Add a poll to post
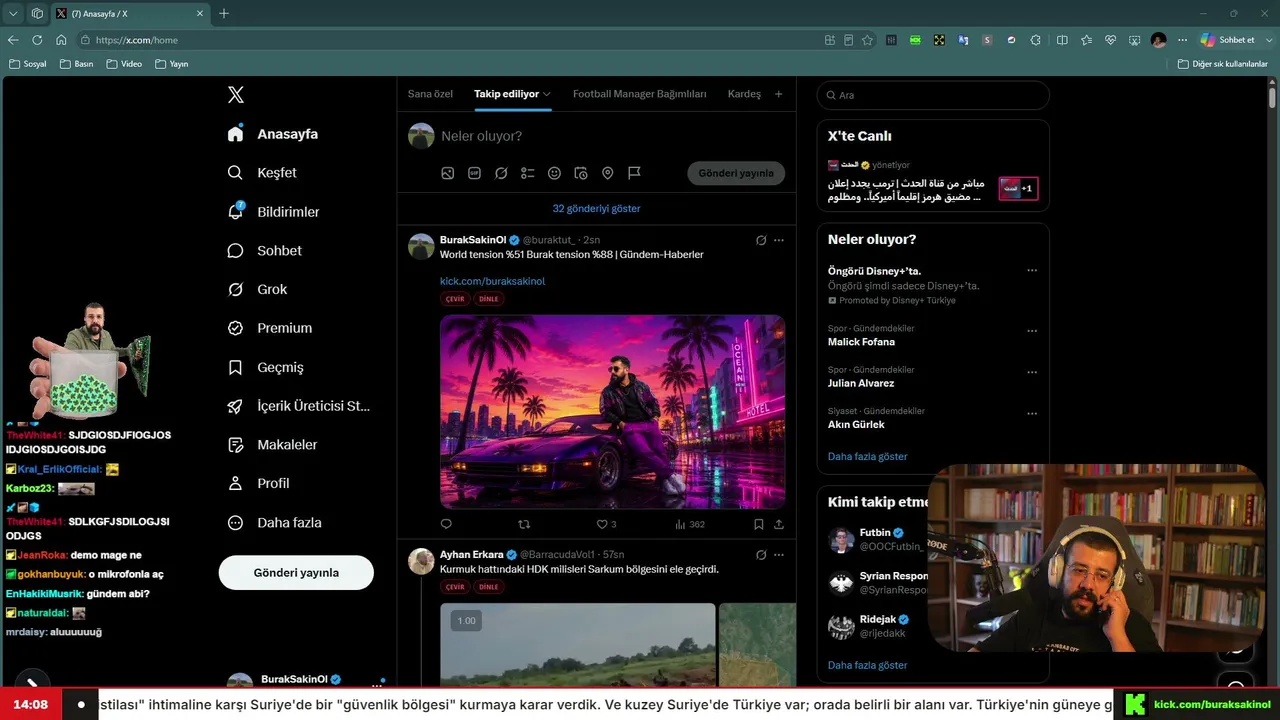Screen dimensions: 1280x720 pos(528,173)
